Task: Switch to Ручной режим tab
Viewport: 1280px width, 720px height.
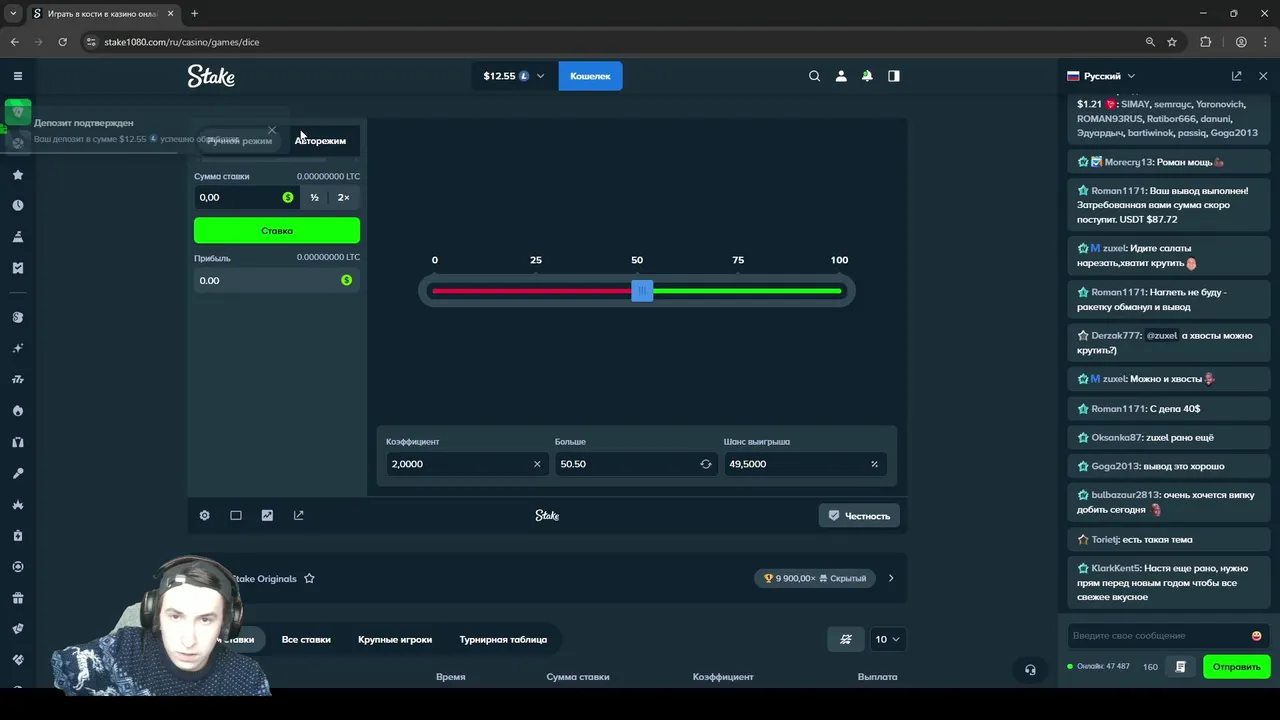Action: (239, 141)
